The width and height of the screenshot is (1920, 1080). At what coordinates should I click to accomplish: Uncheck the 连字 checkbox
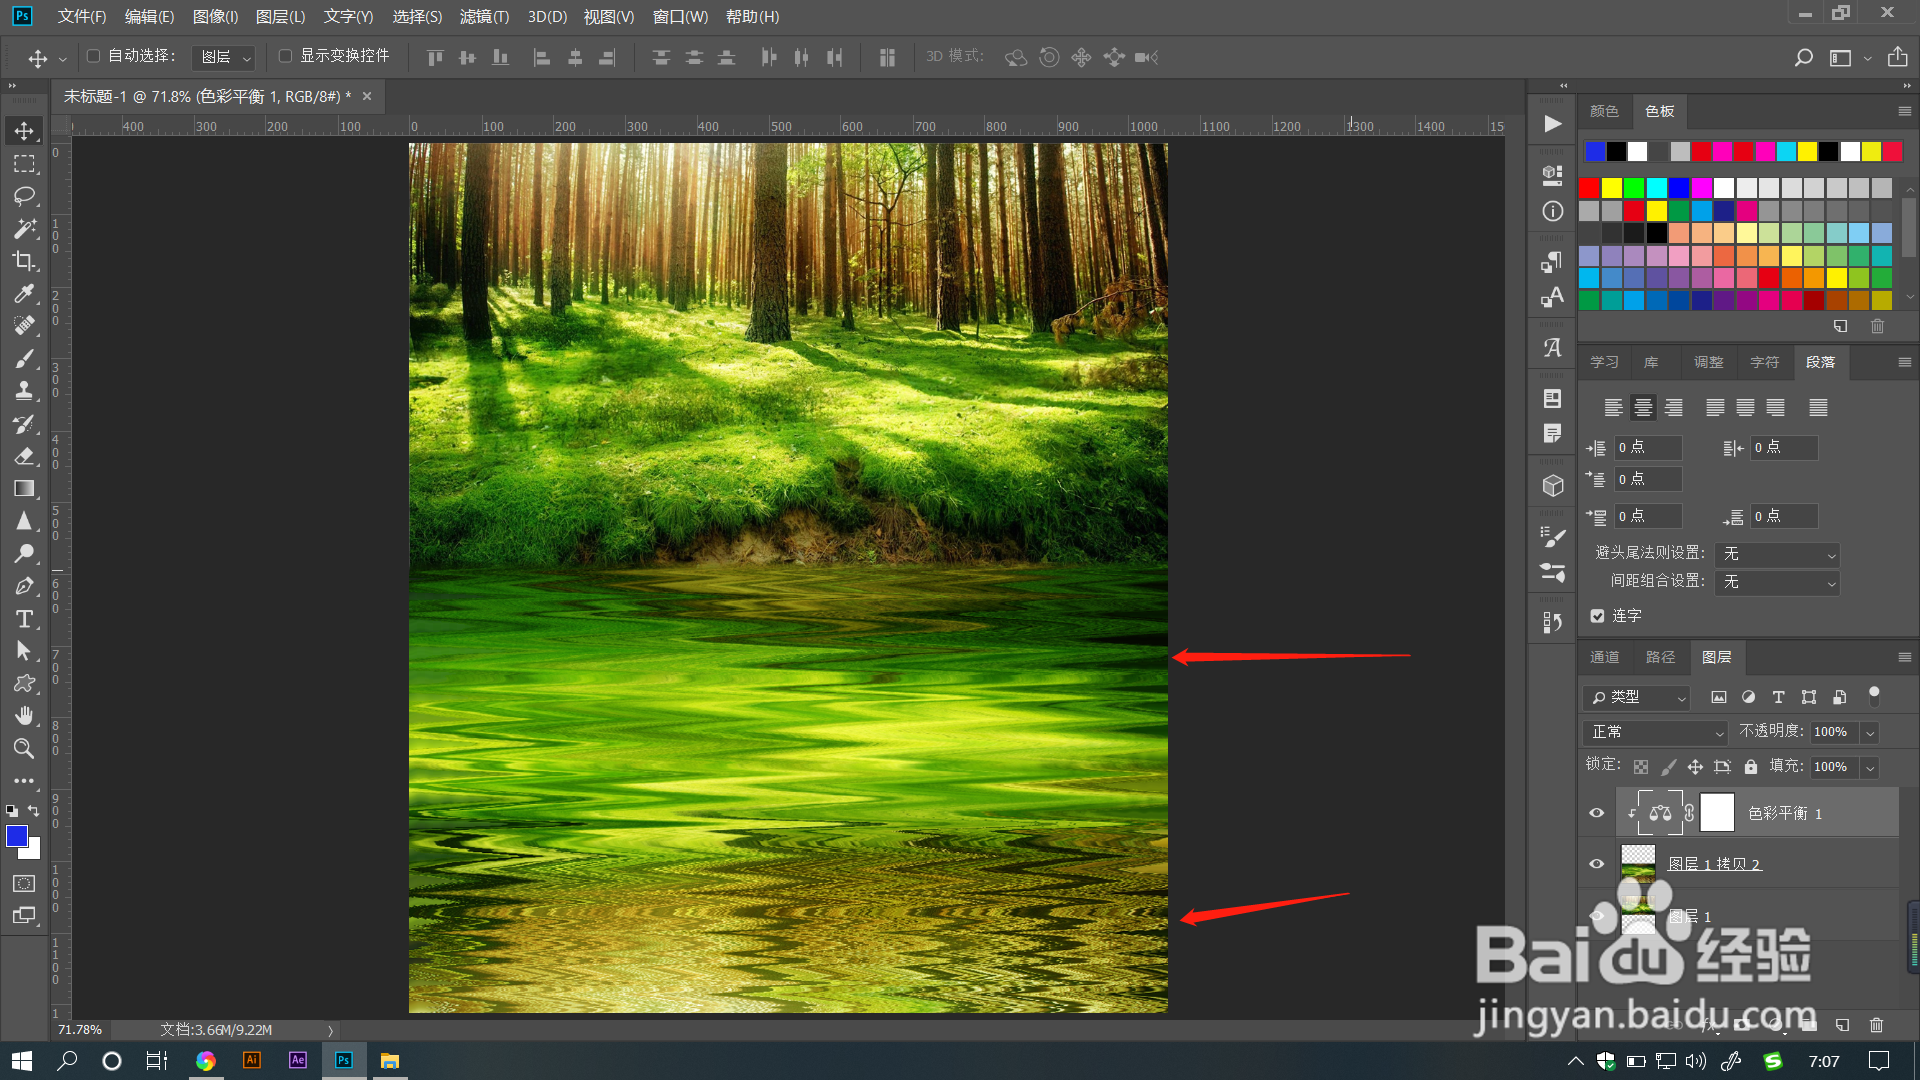pyautogui.click(x=1597, y=616)
